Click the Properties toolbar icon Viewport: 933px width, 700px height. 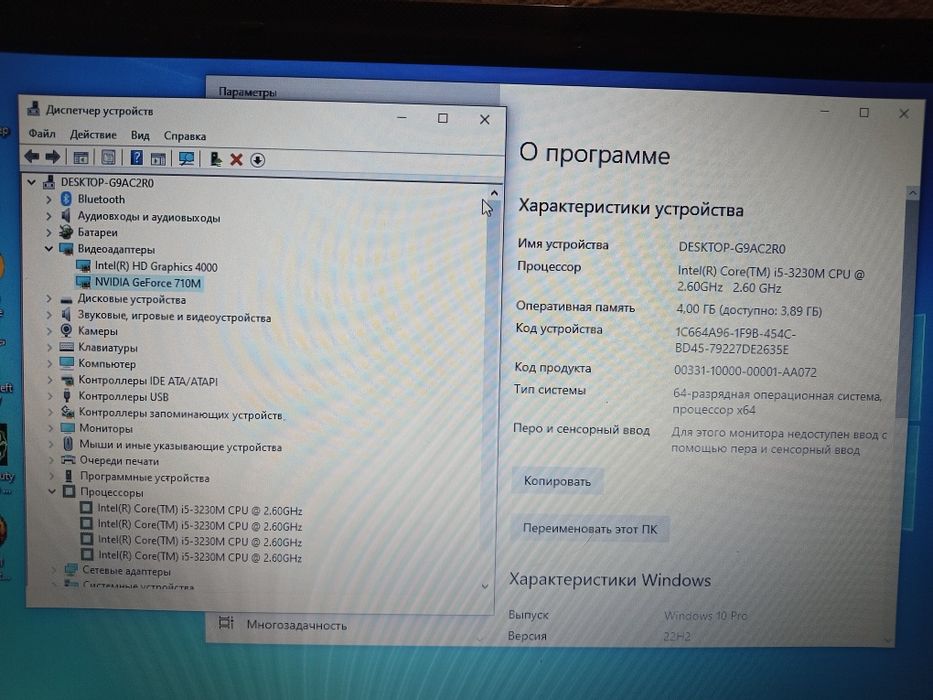108,158
